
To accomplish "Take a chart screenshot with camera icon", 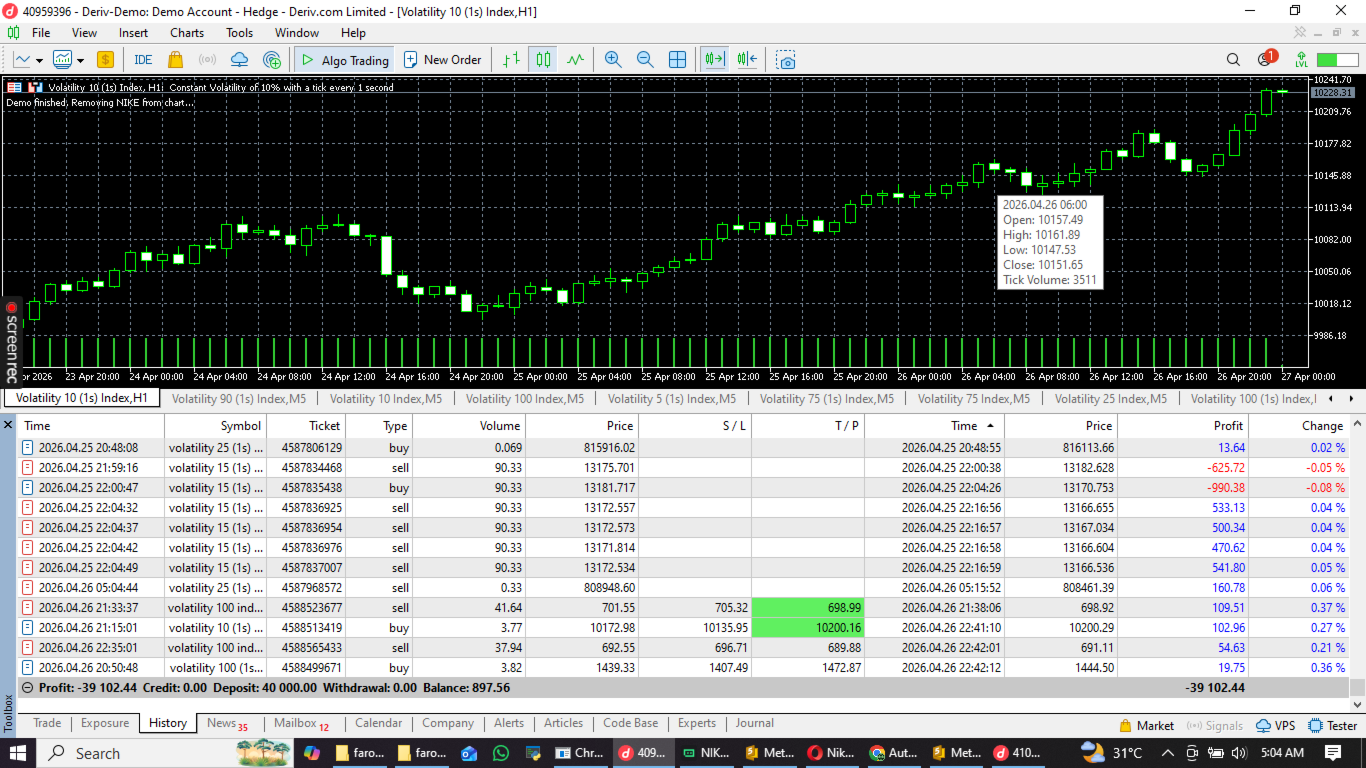I will (786, 60).
